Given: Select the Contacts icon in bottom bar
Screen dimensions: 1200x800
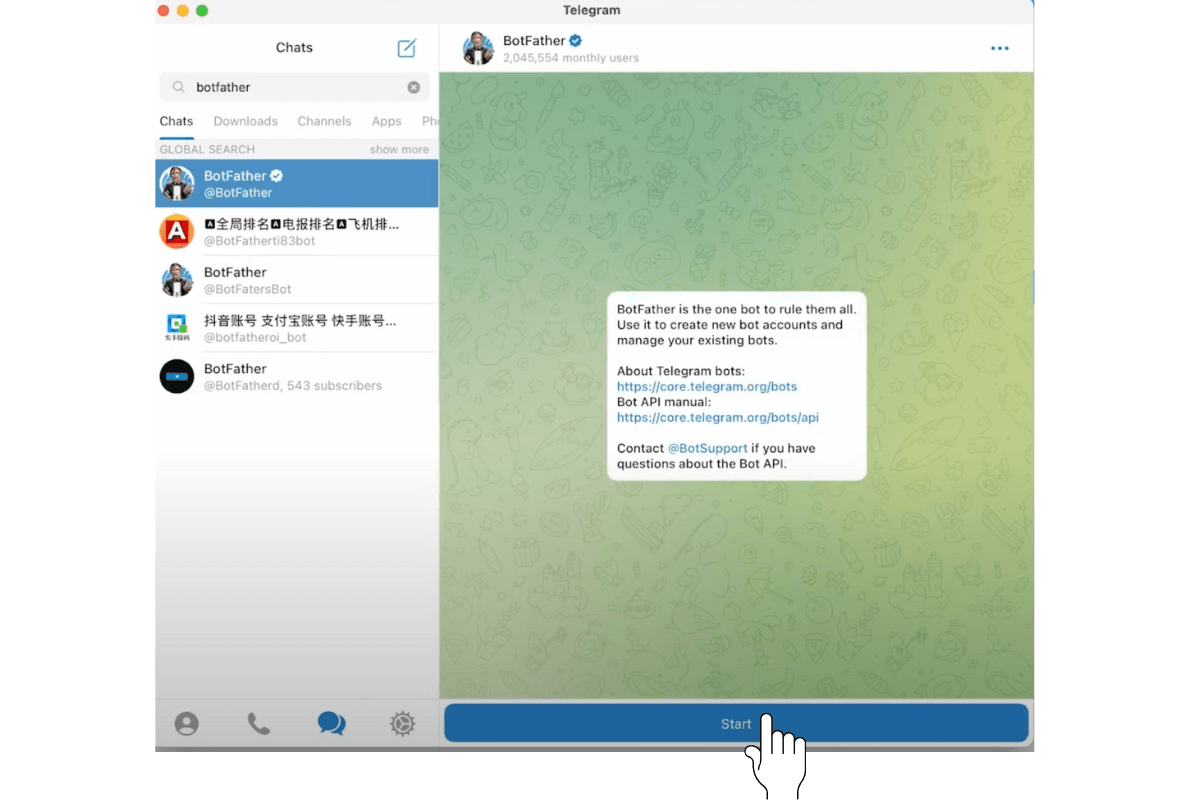Looking at the screenshot, I should click(187, 723).
